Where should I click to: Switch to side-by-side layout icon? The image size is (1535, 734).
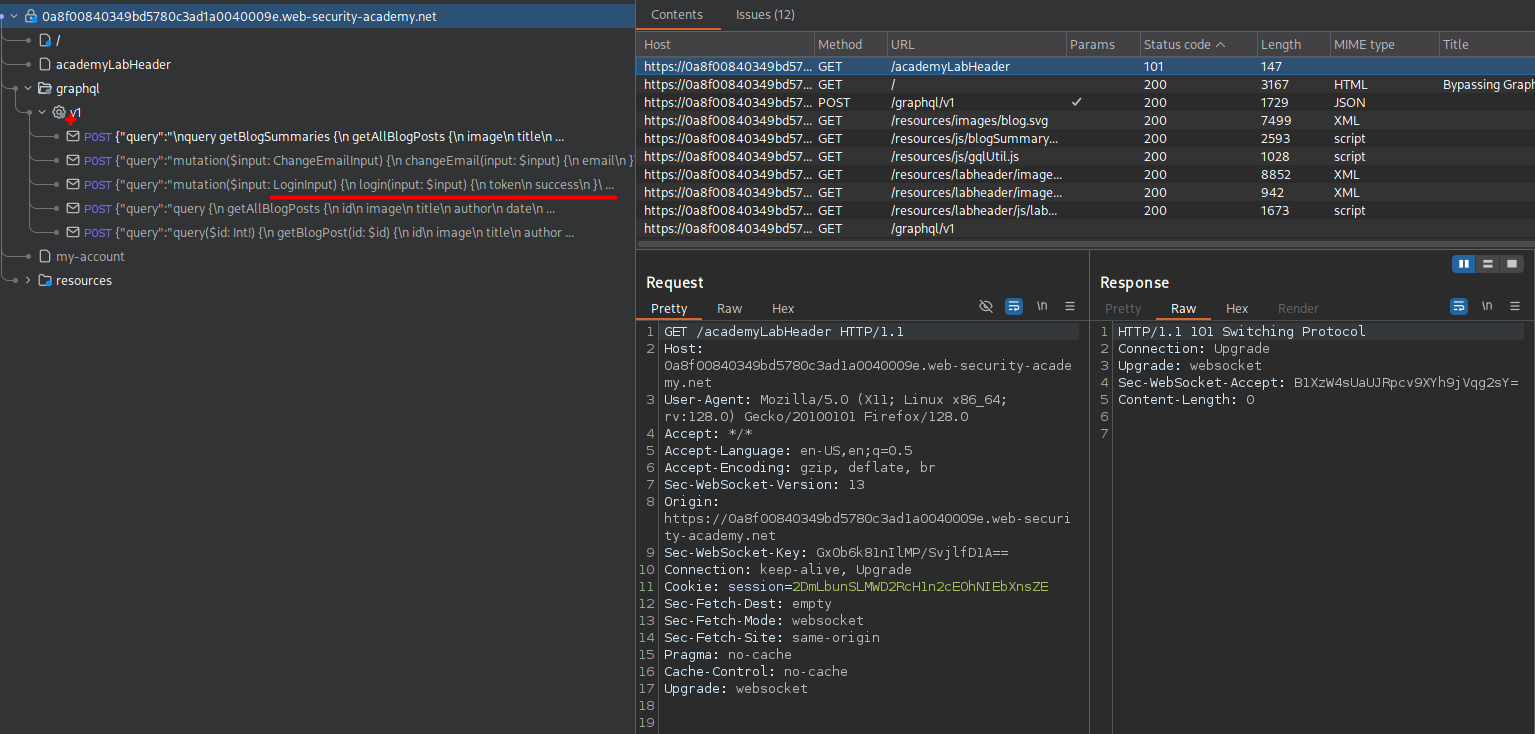point(1464,264)
